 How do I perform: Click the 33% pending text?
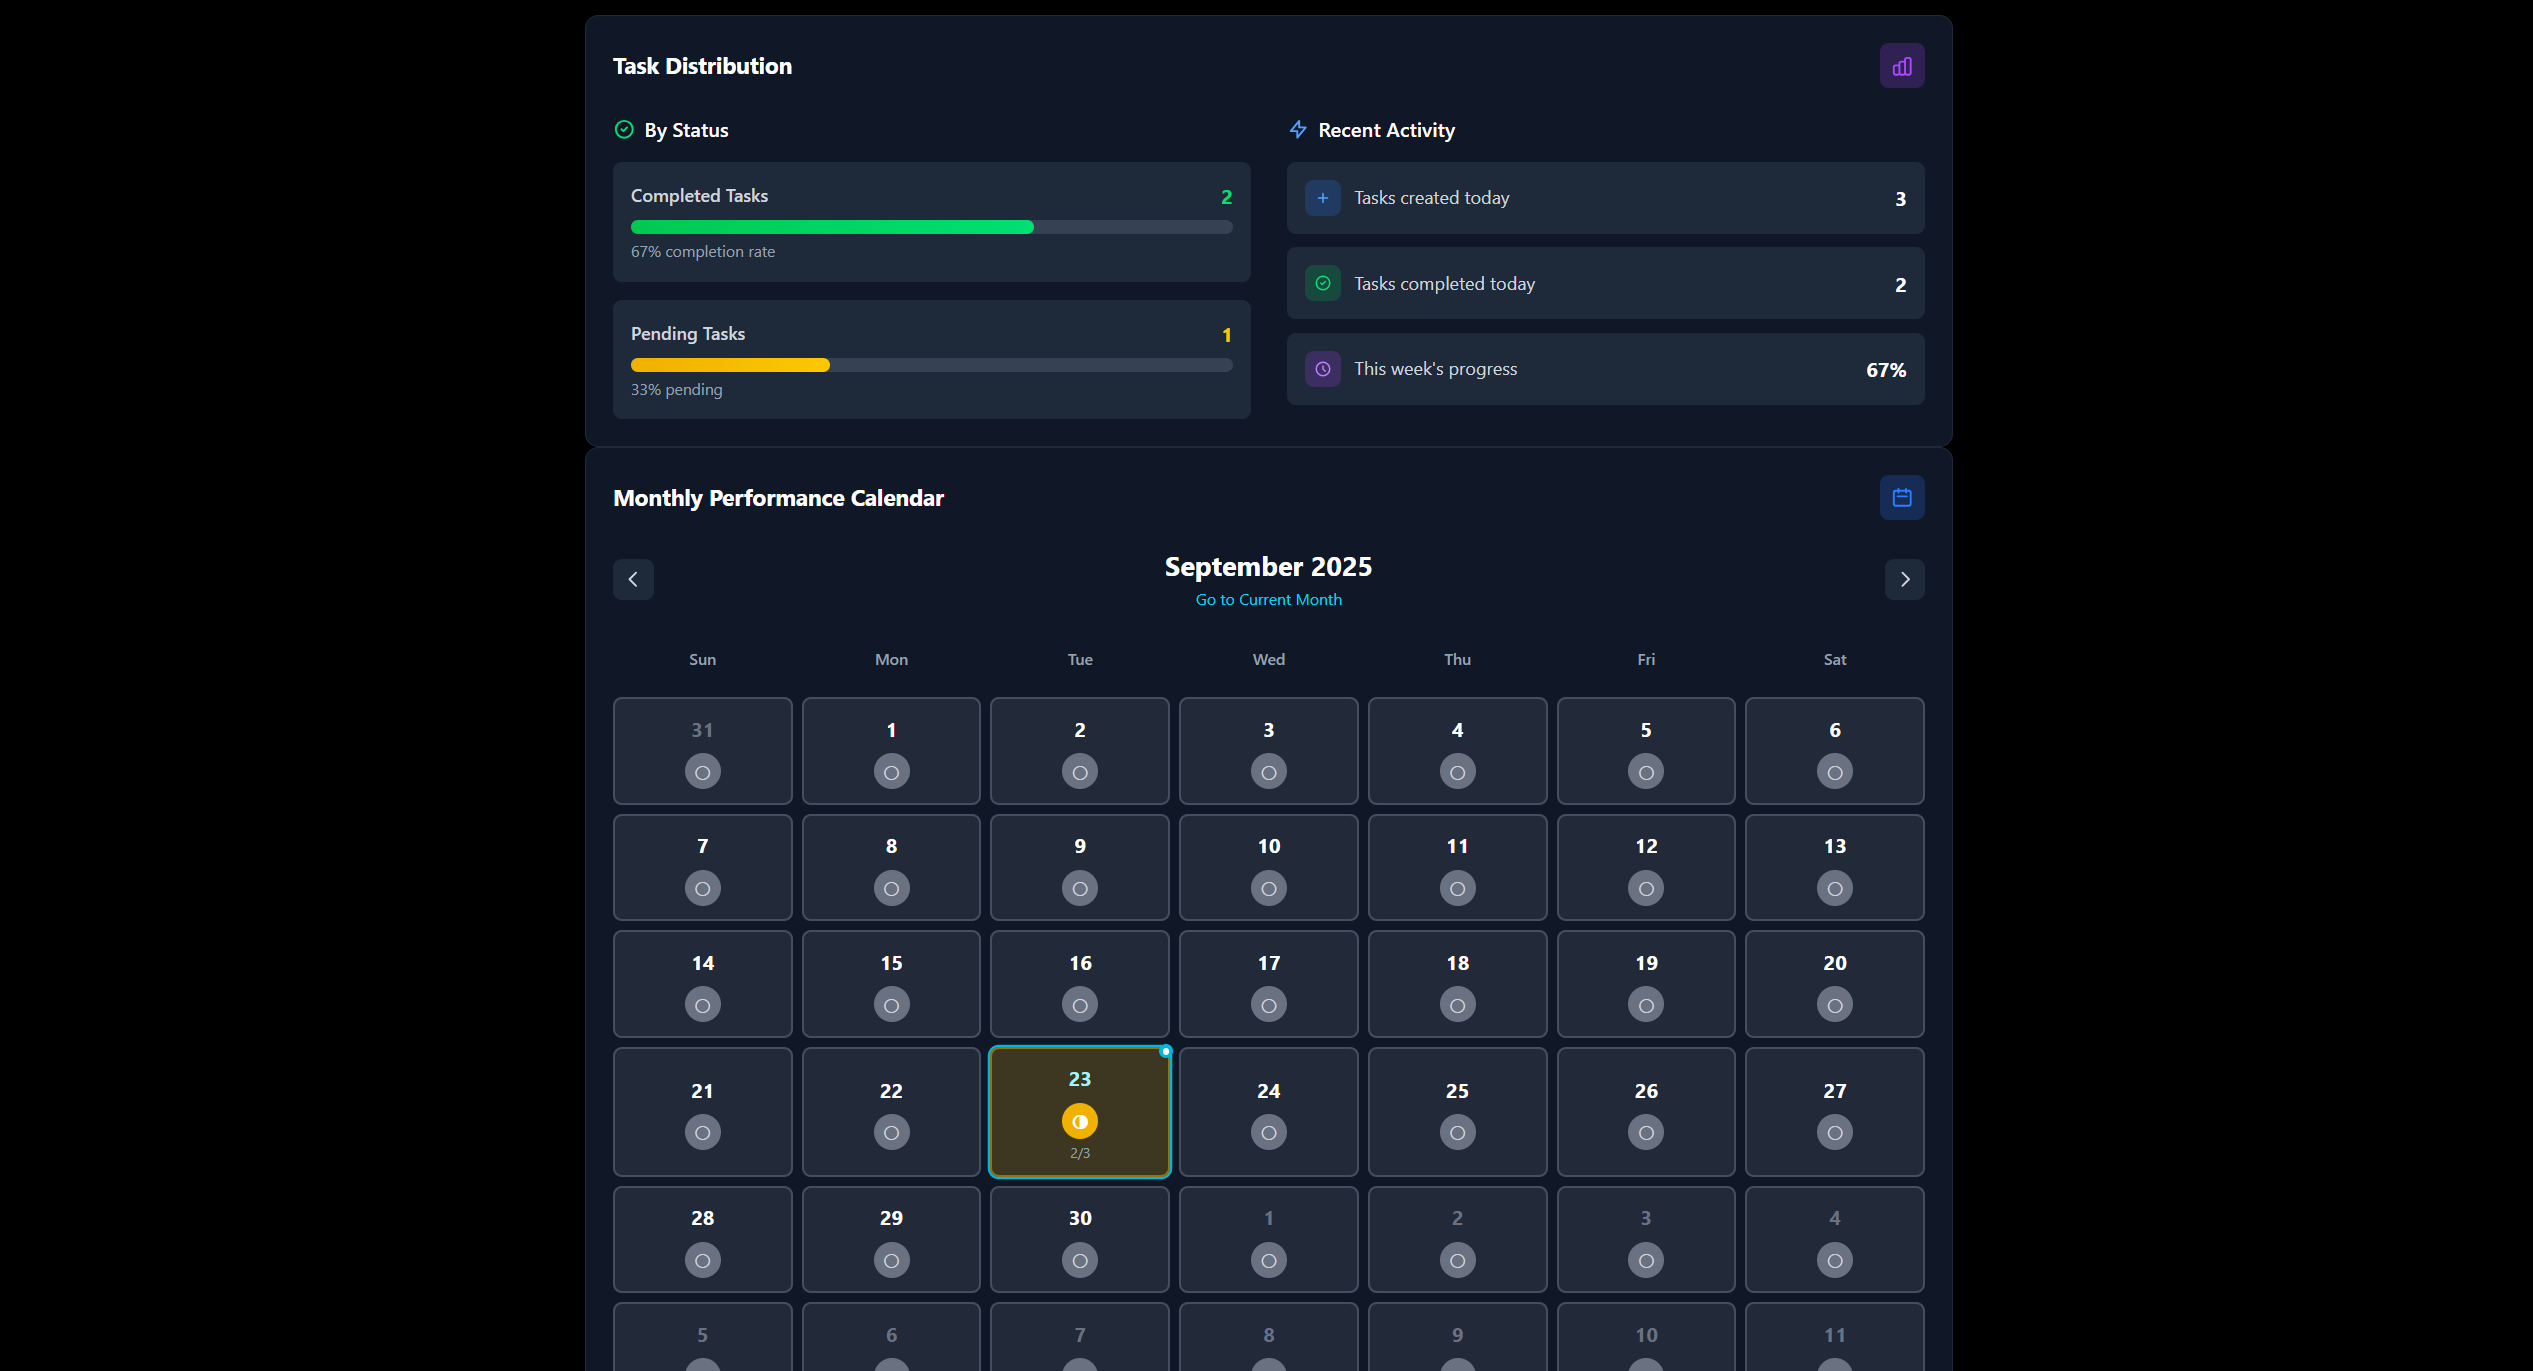(x=676, y=390)
